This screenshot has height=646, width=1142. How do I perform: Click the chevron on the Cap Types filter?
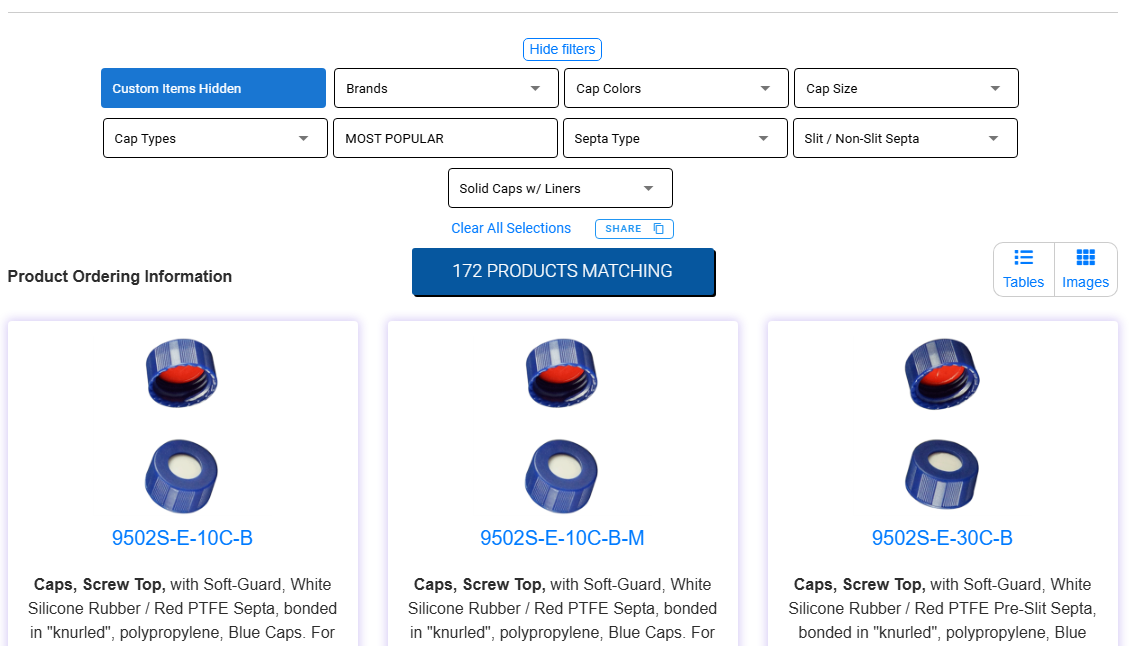tap(304, 138)
